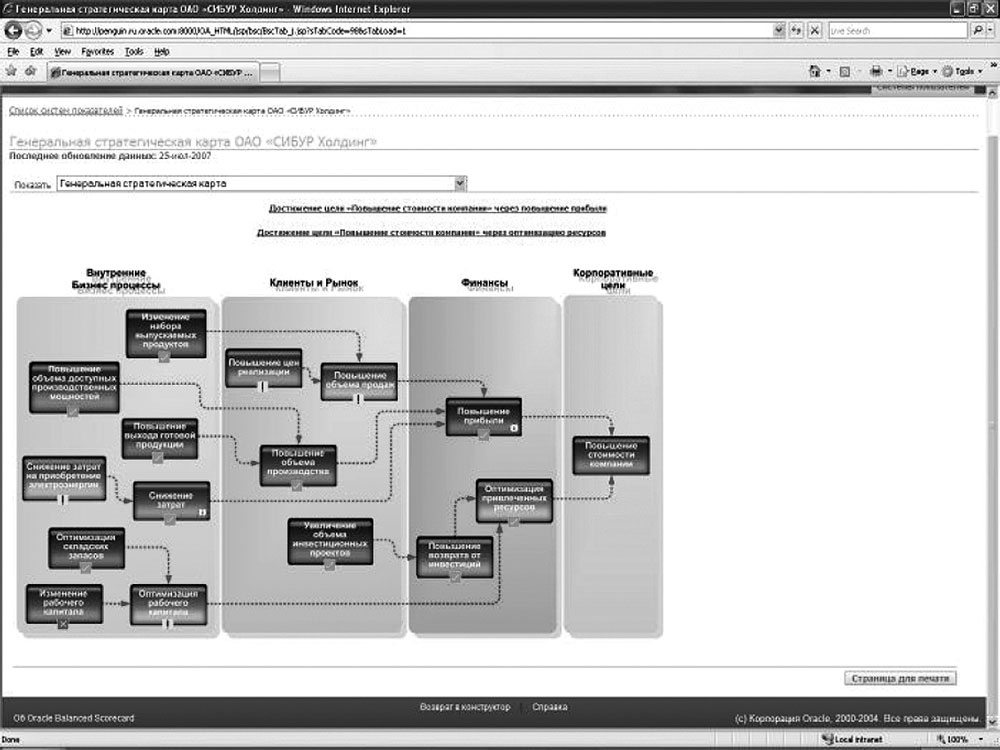Expand the Home button dropdown arrow
The width and height of the screenshot is (1000, 750).
pyautogui.click(x=828, y=71)
